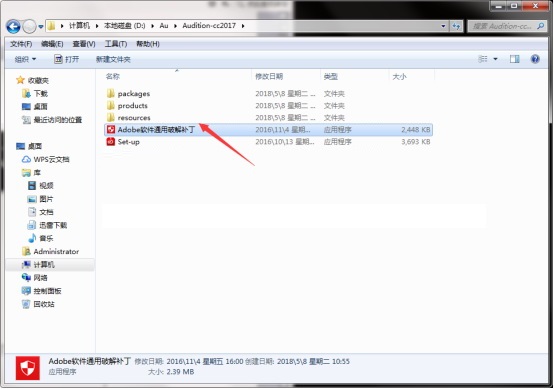The width and height of the screenshot is (554, 389).
Task: Click the 2,448 KB size cell
Action: [x=416, y=130]
